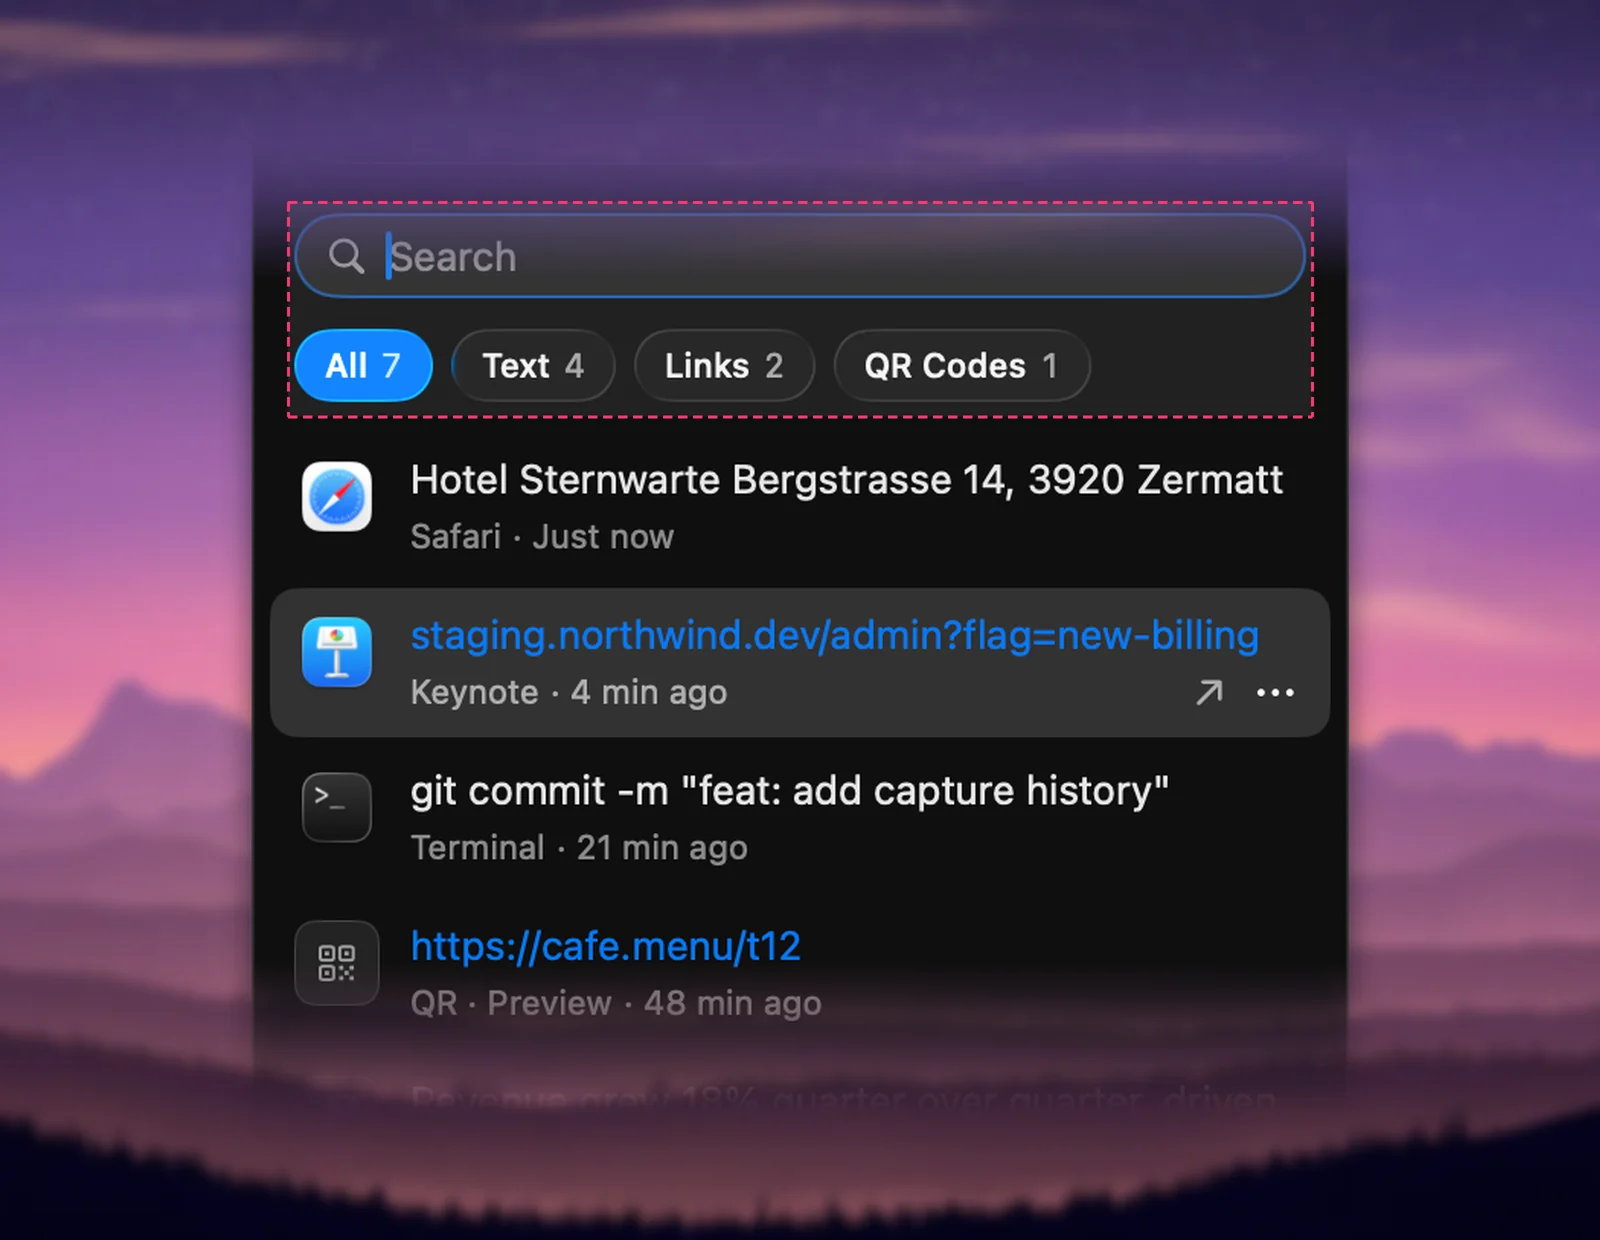Click the Terminal app icon
This screenshot has height=1240, width=1600.
pos(337,807)
